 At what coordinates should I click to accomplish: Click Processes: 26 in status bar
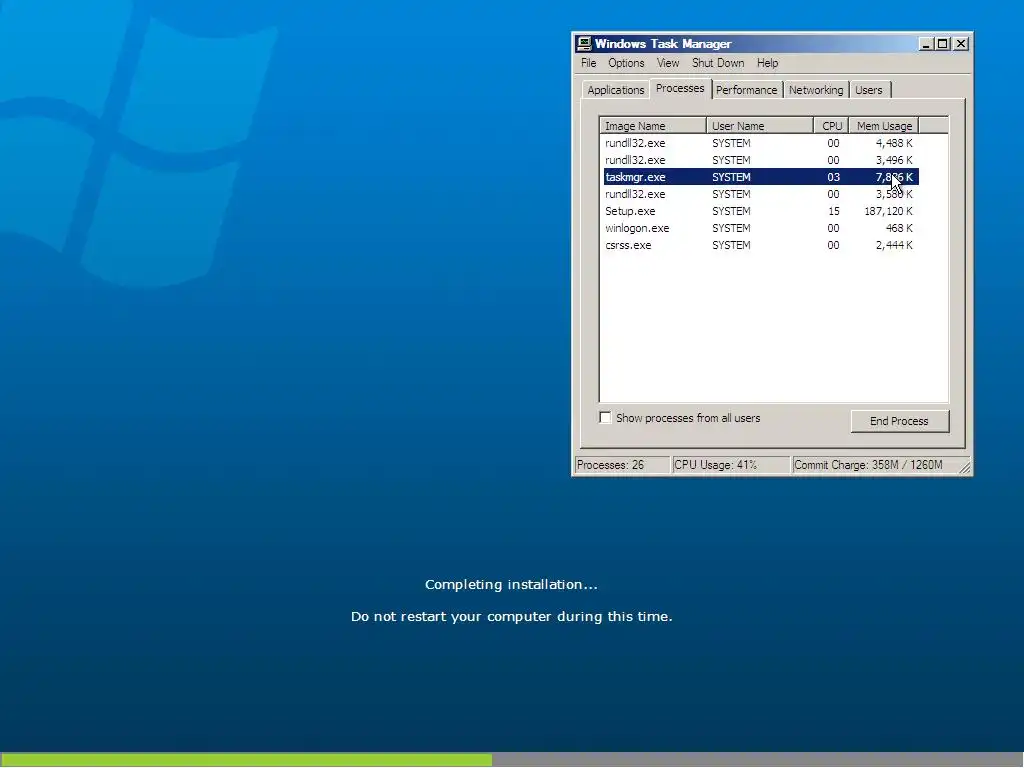pos(621,465)
